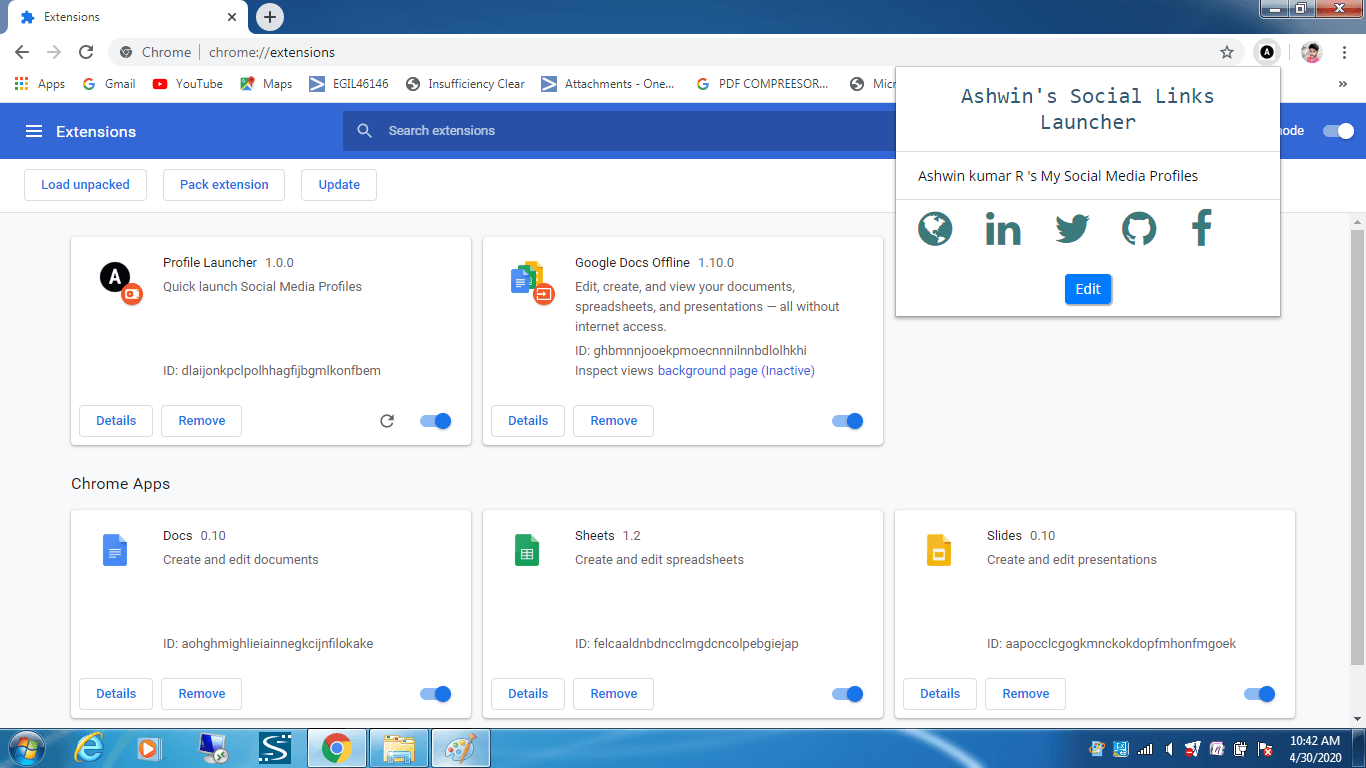
Task: Click the Search extensions field
Action: 618,131
